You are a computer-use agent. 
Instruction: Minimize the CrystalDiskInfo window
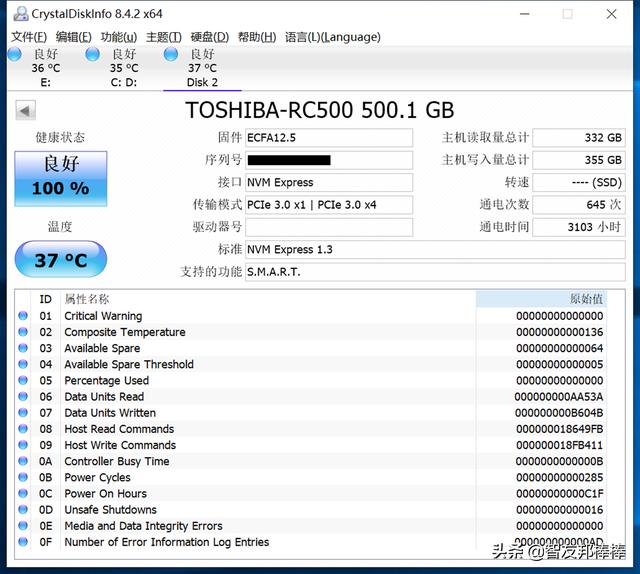pyautogui.click(x=525, y=14)
